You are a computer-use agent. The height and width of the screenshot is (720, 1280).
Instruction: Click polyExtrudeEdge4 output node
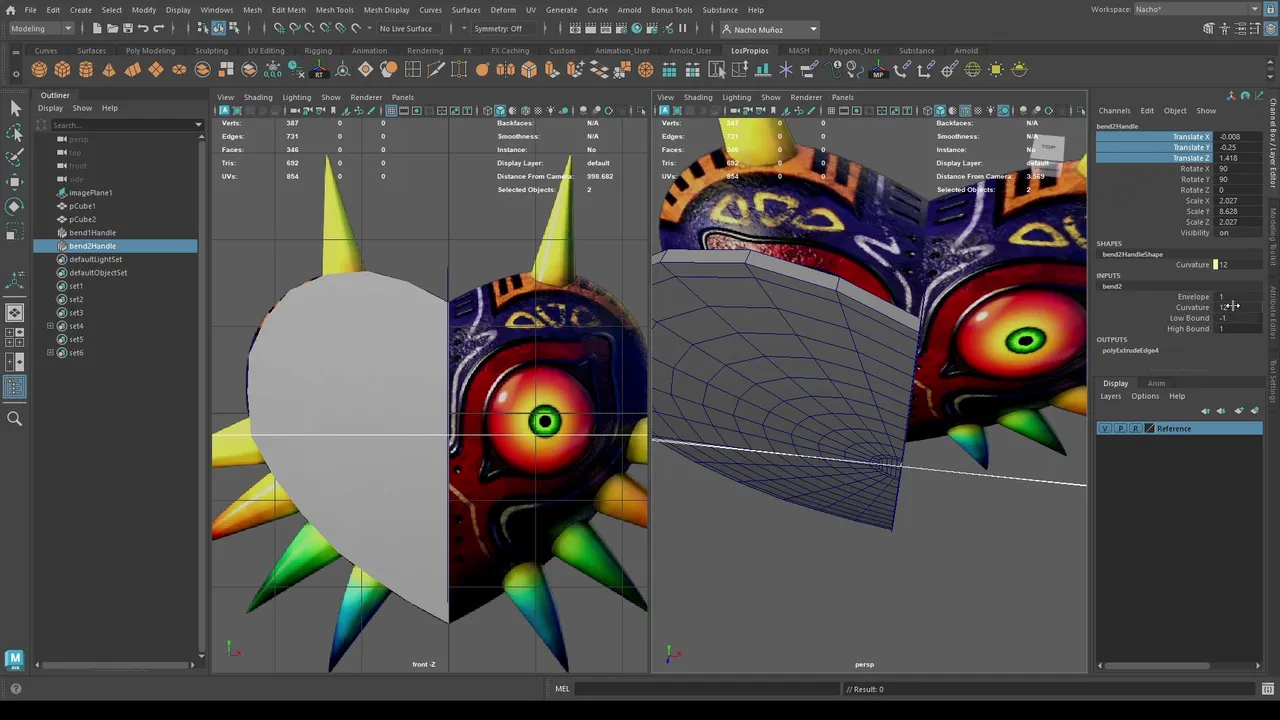coord(1130,350)
